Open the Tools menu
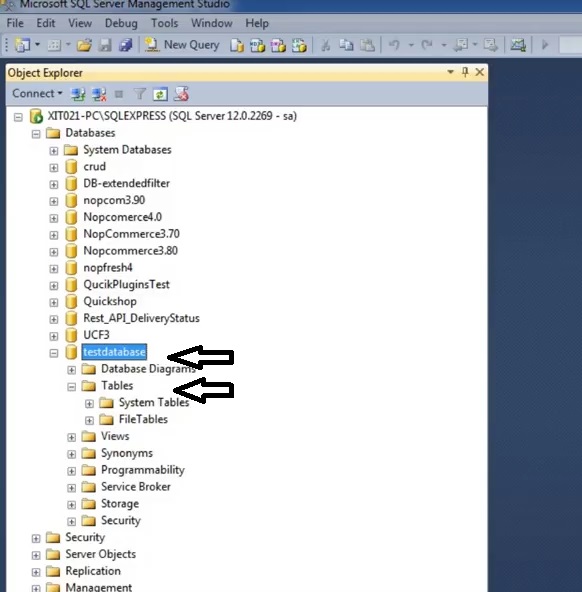The image size is (582, 592). point(165,23)
